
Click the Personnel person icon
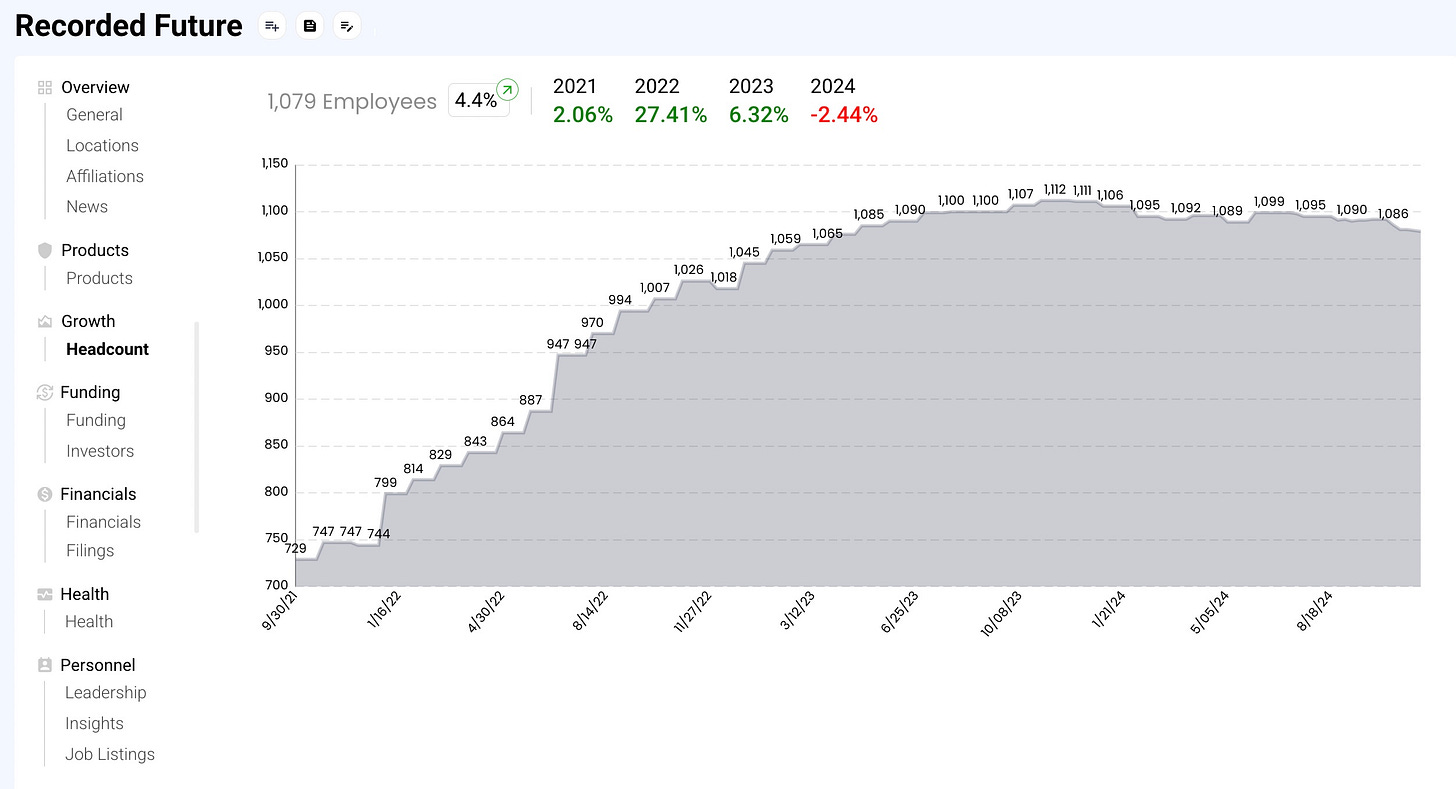44,665
